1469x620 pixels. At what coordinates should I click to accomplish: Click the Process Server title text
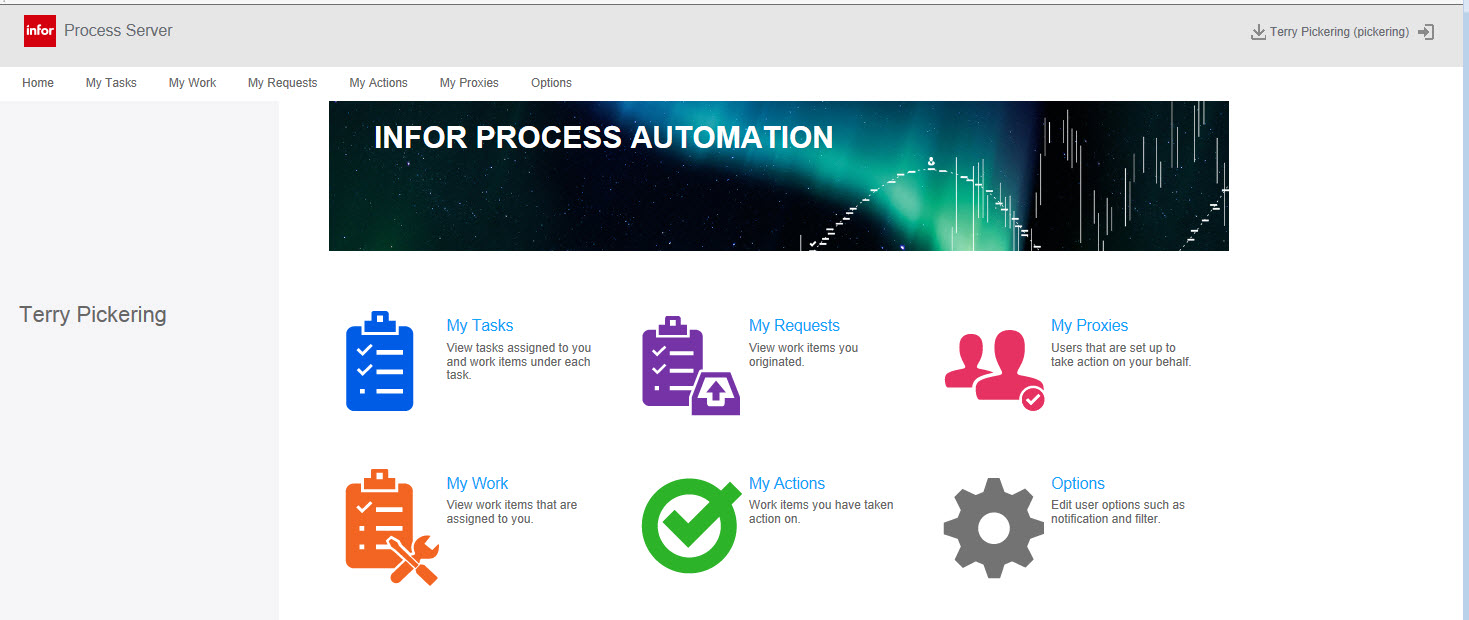point(118,31)
